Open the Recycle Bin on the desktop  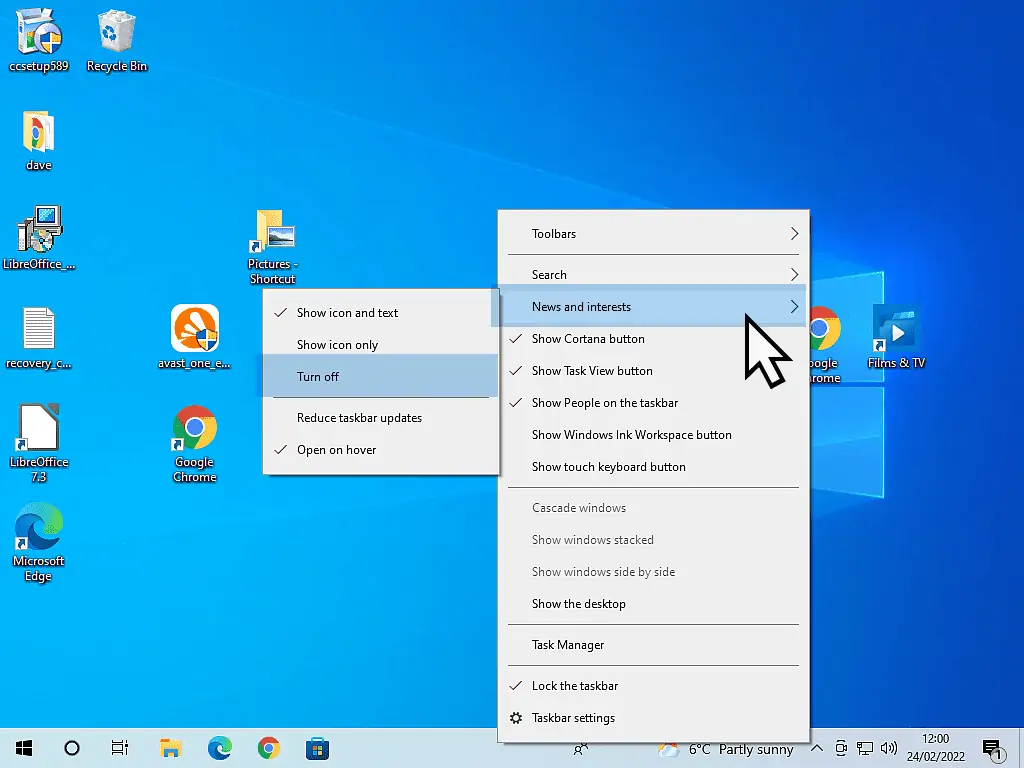coord(116,30)
